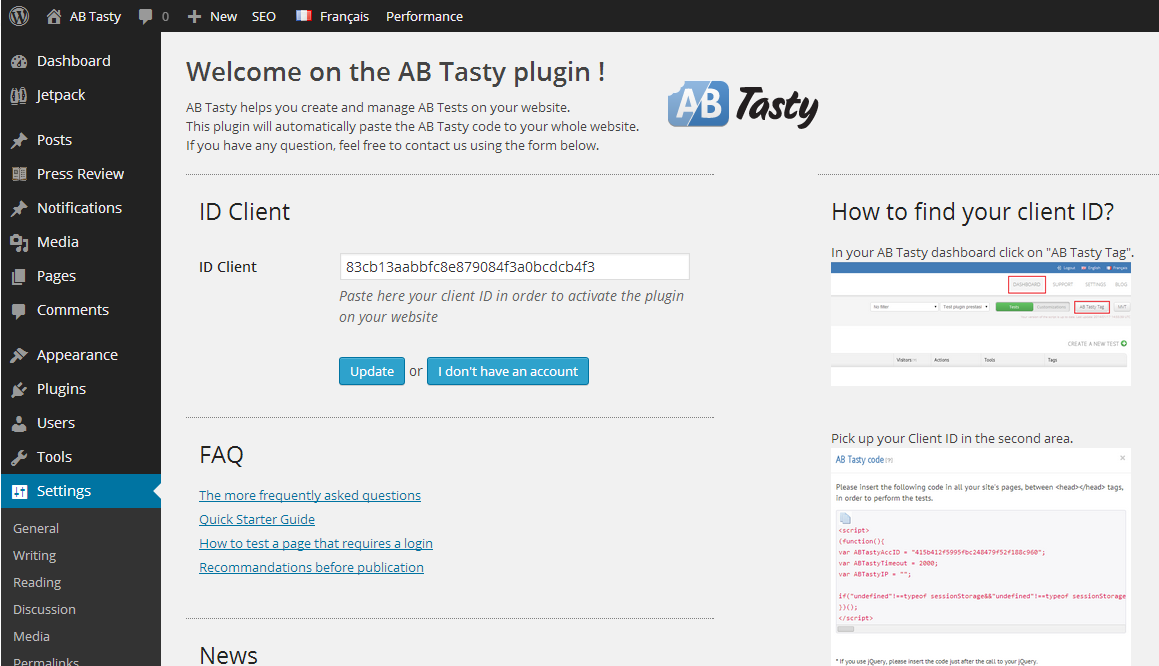Click the Settings sliders icon

pyautogui.click(x=19, y=492)
